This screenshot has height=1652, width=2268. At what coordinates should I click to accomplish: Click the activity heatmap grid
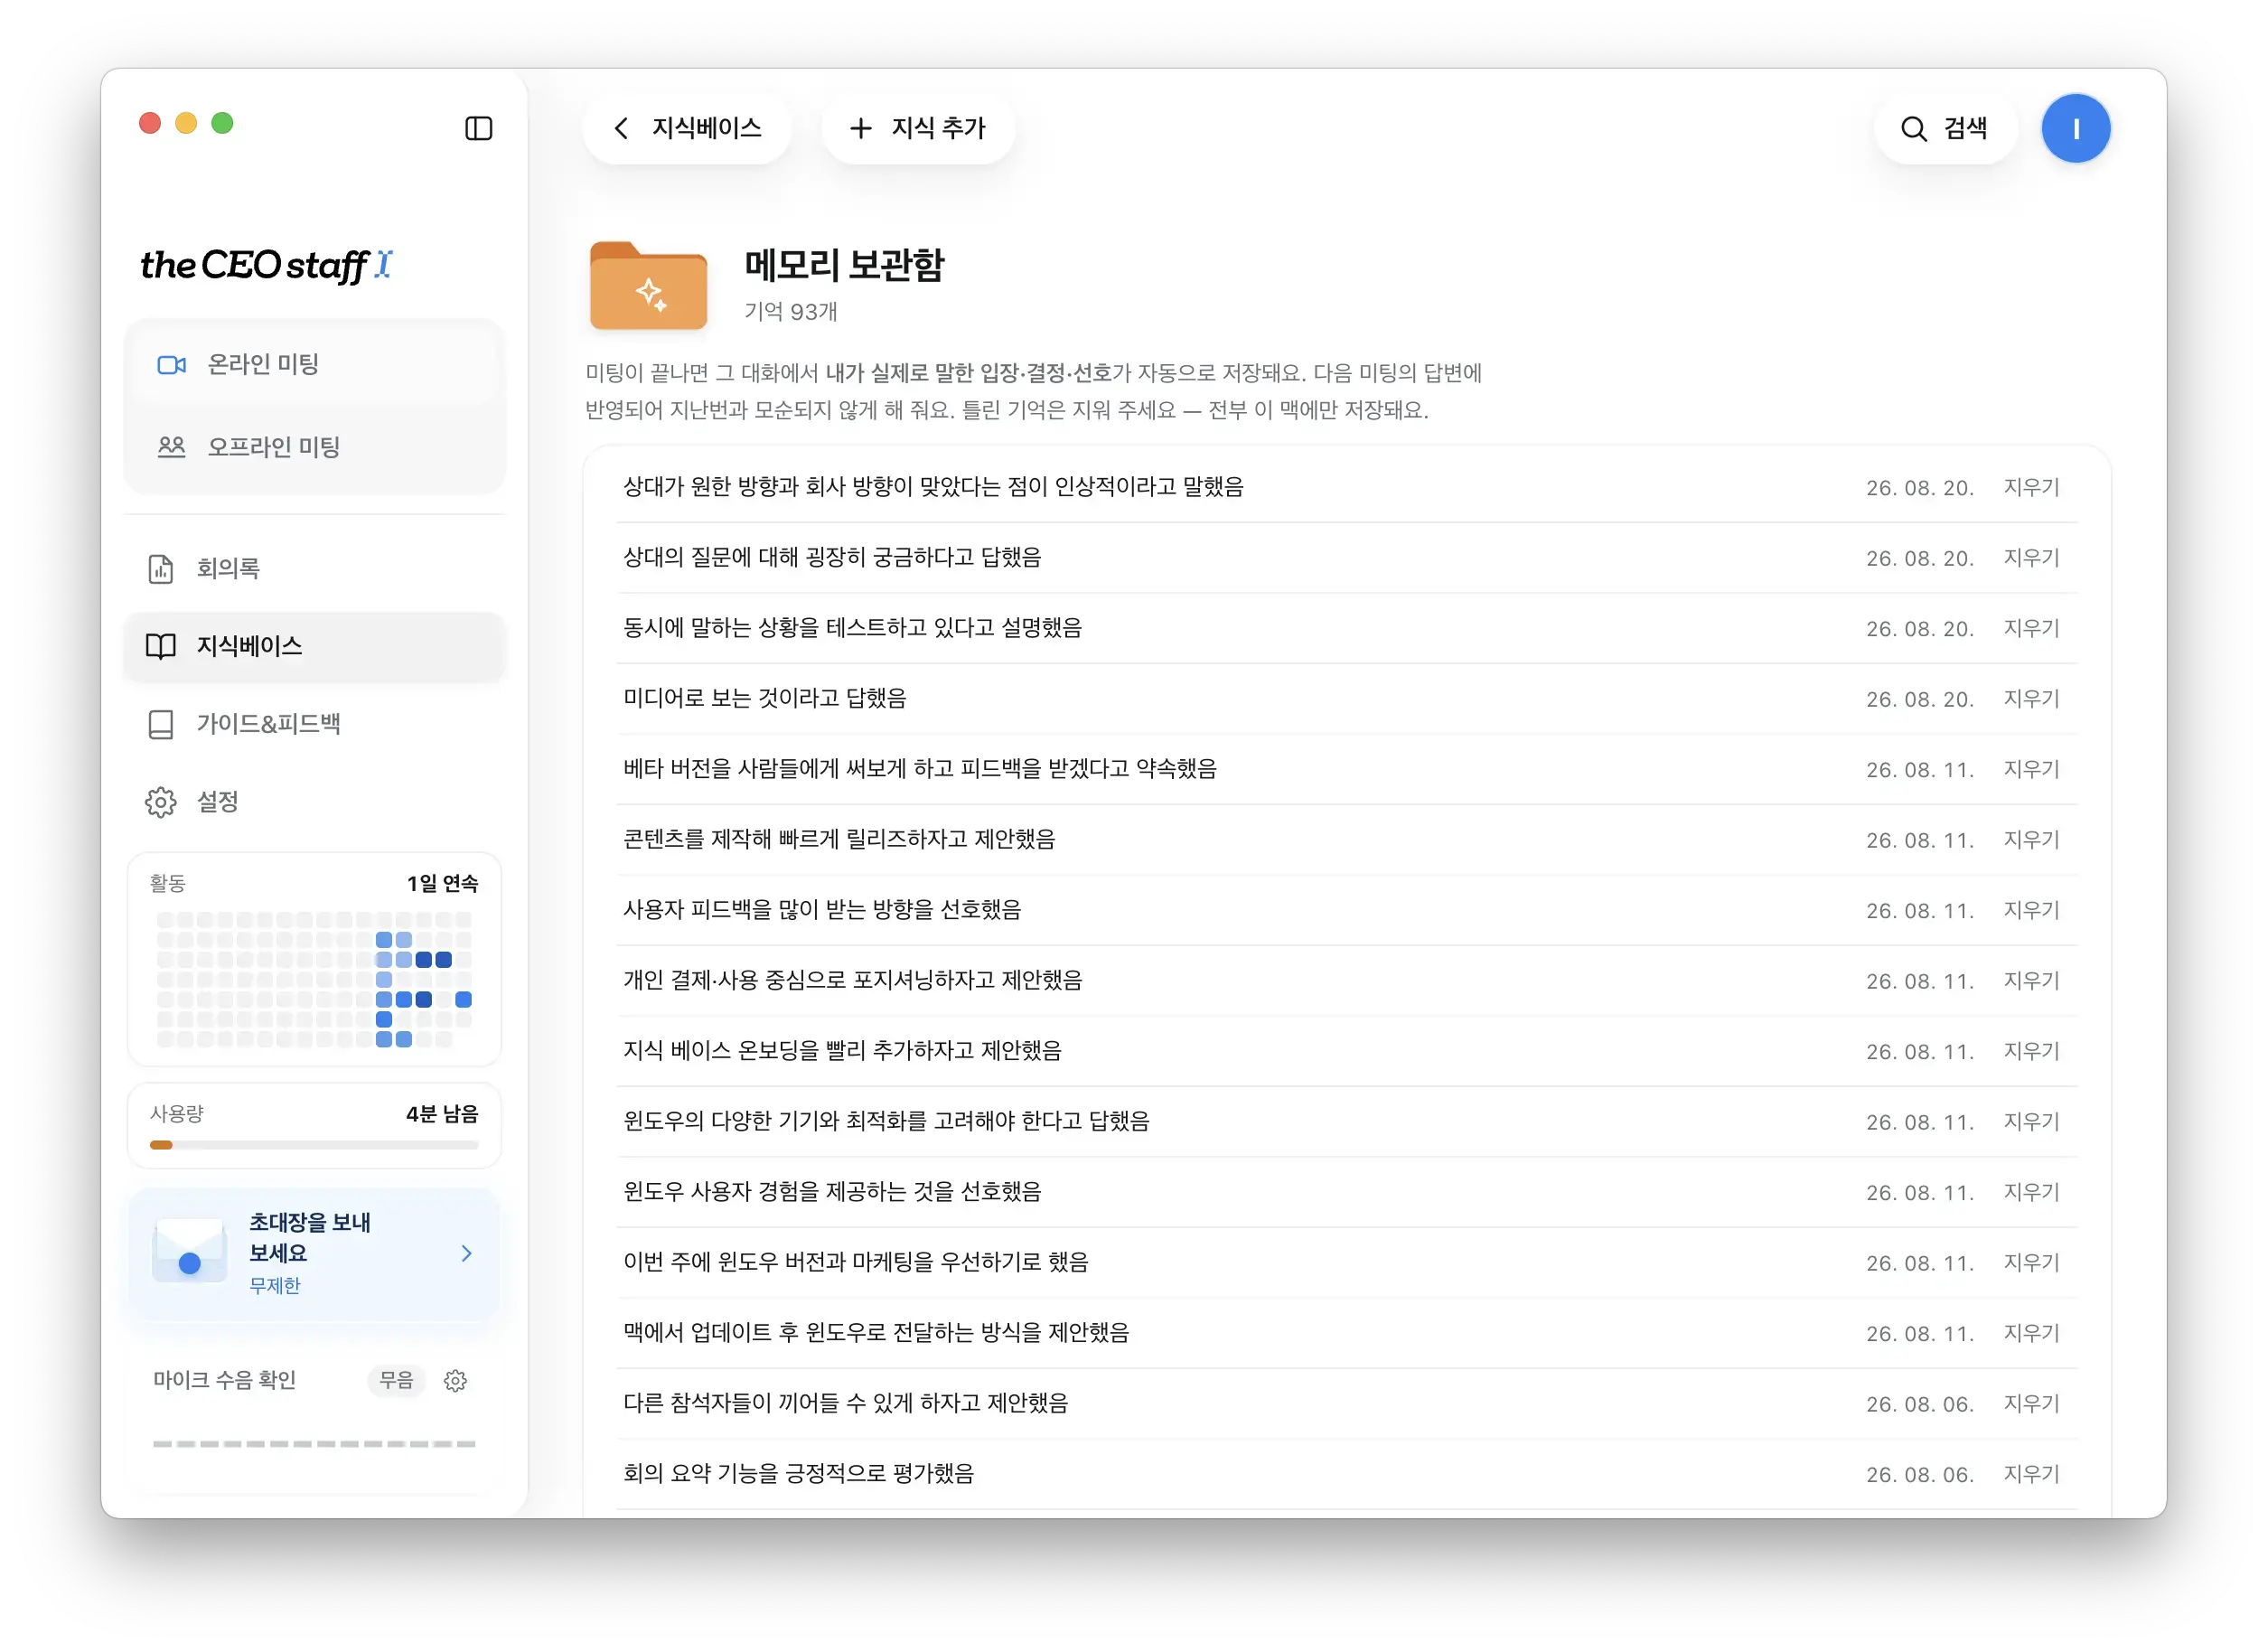coord(314,979)
